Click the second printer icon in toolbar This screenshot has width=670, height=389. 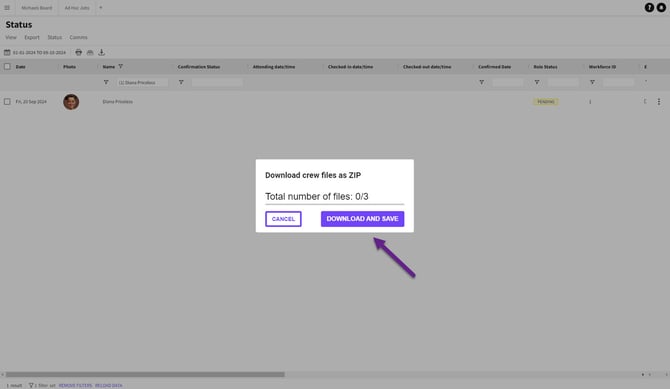click(90, 52)
